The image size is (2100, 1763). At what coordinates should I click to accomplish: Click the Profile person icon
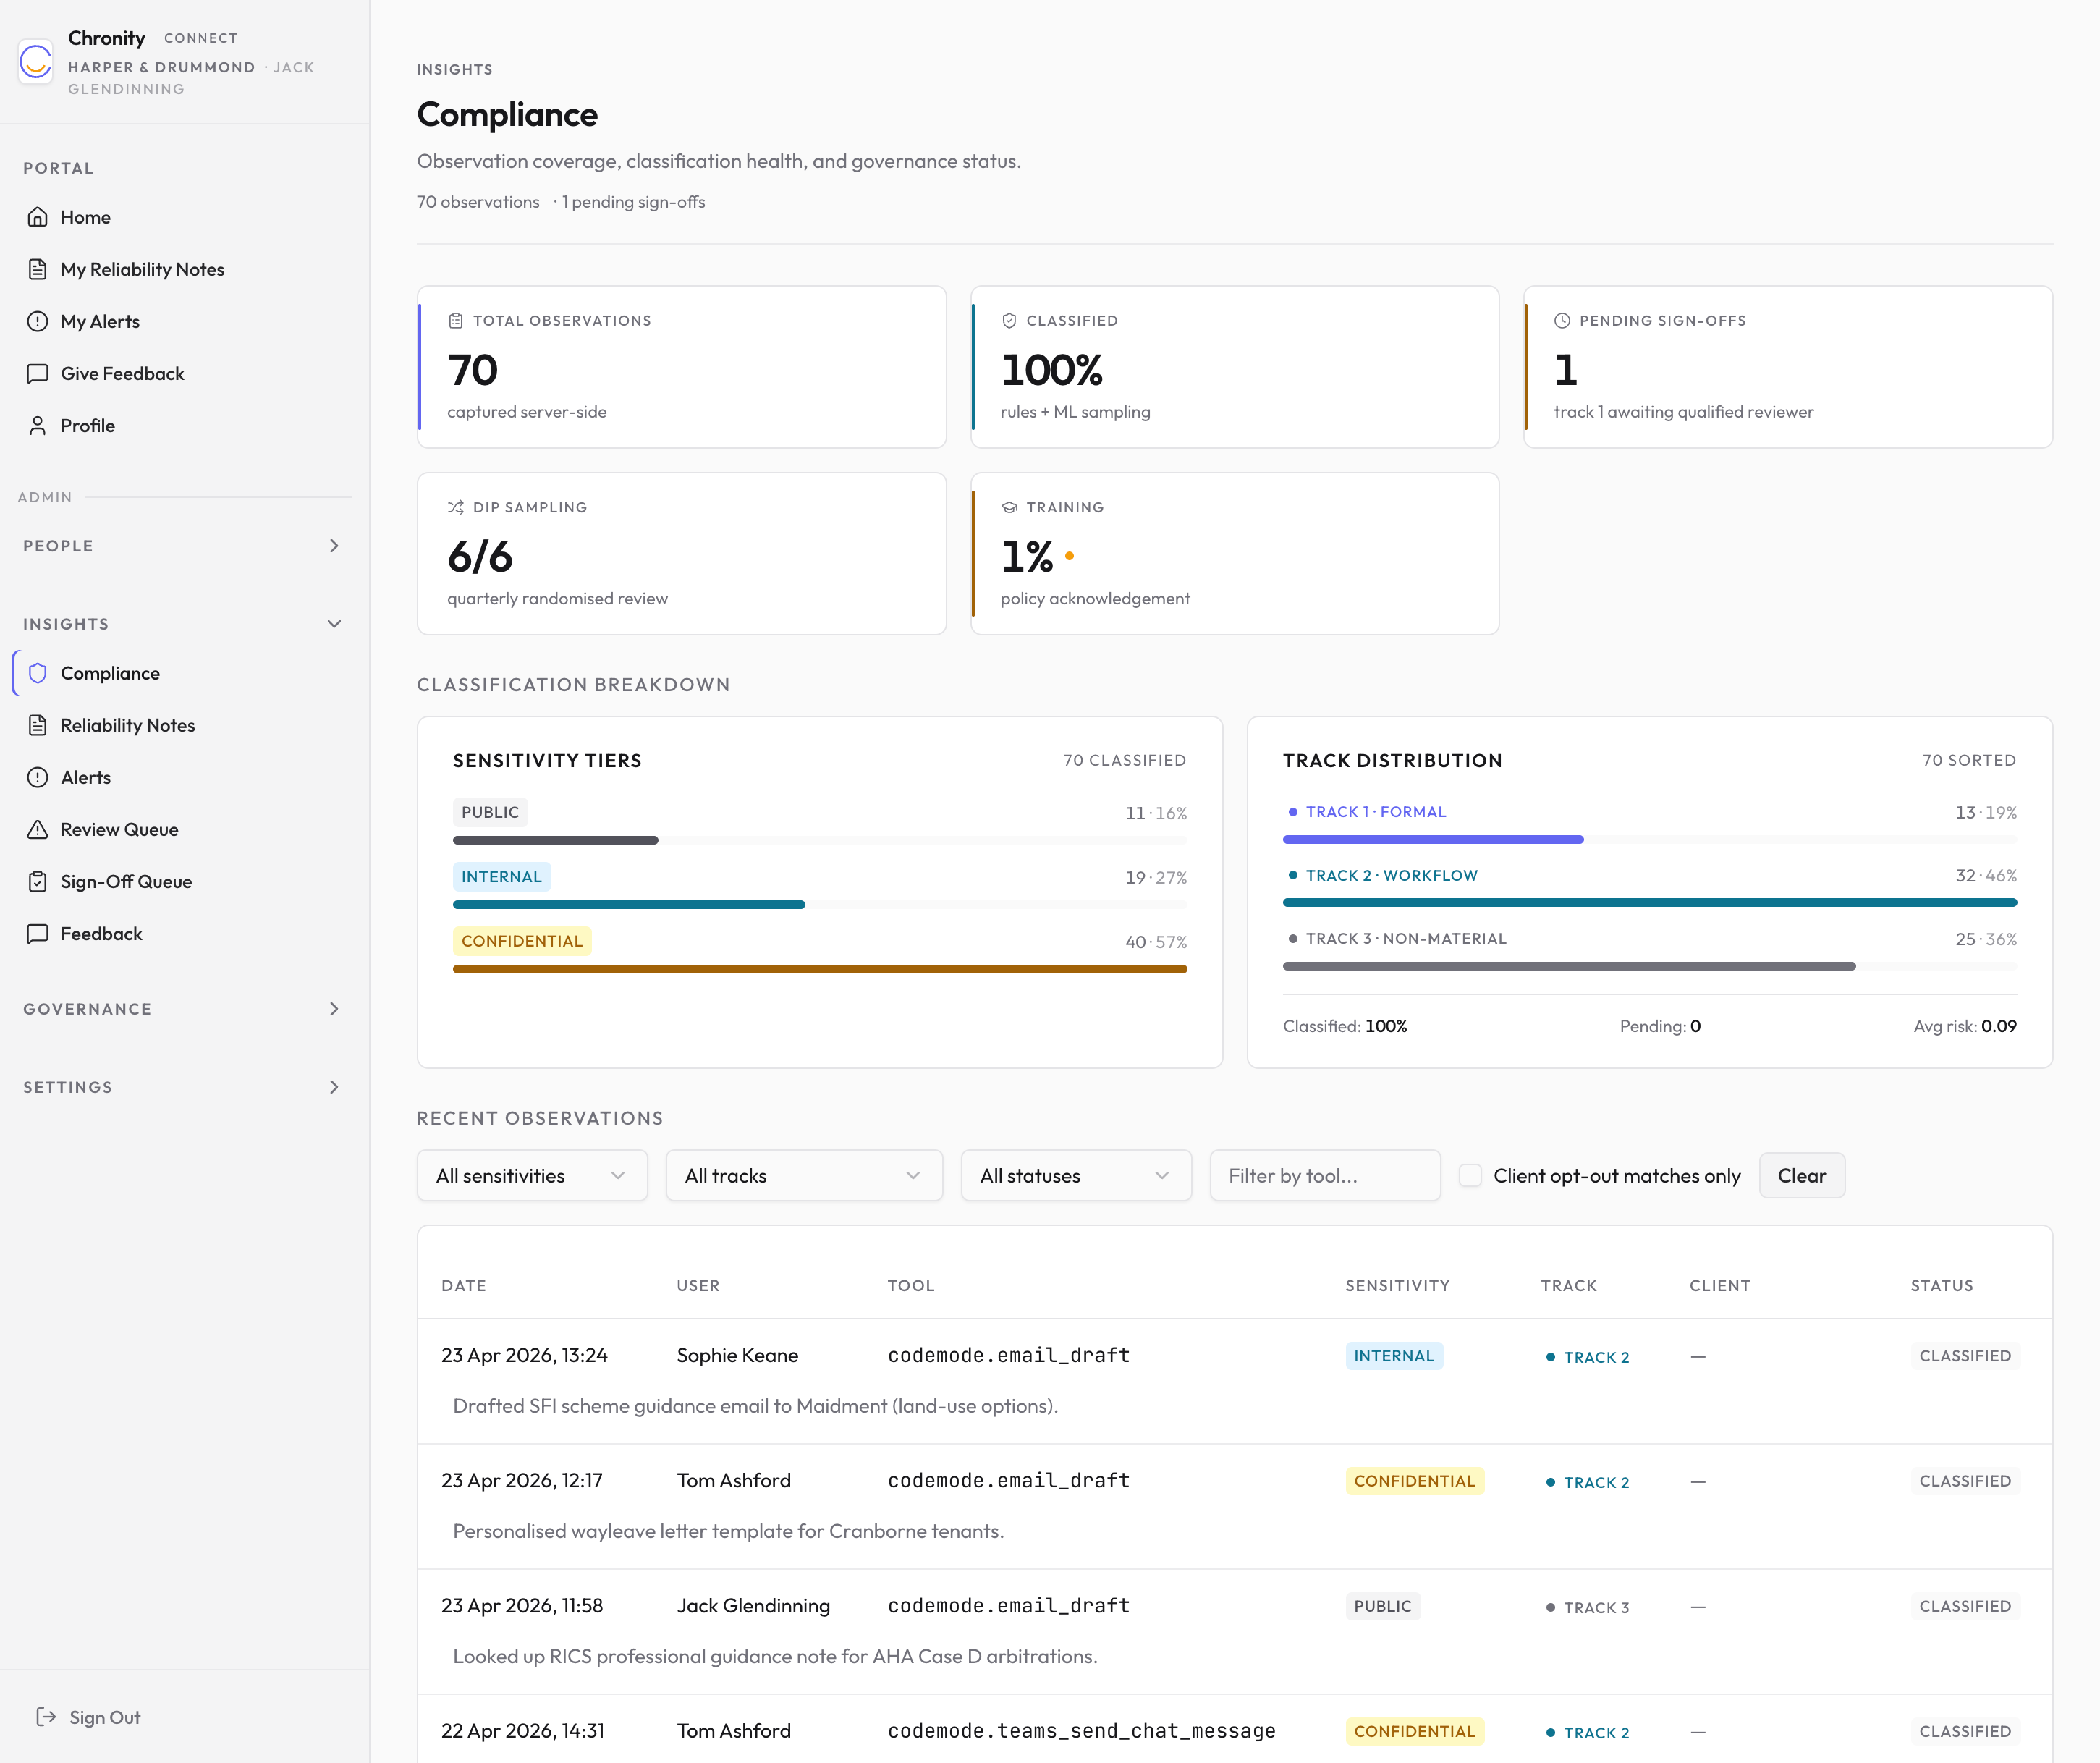coord(37,425)
